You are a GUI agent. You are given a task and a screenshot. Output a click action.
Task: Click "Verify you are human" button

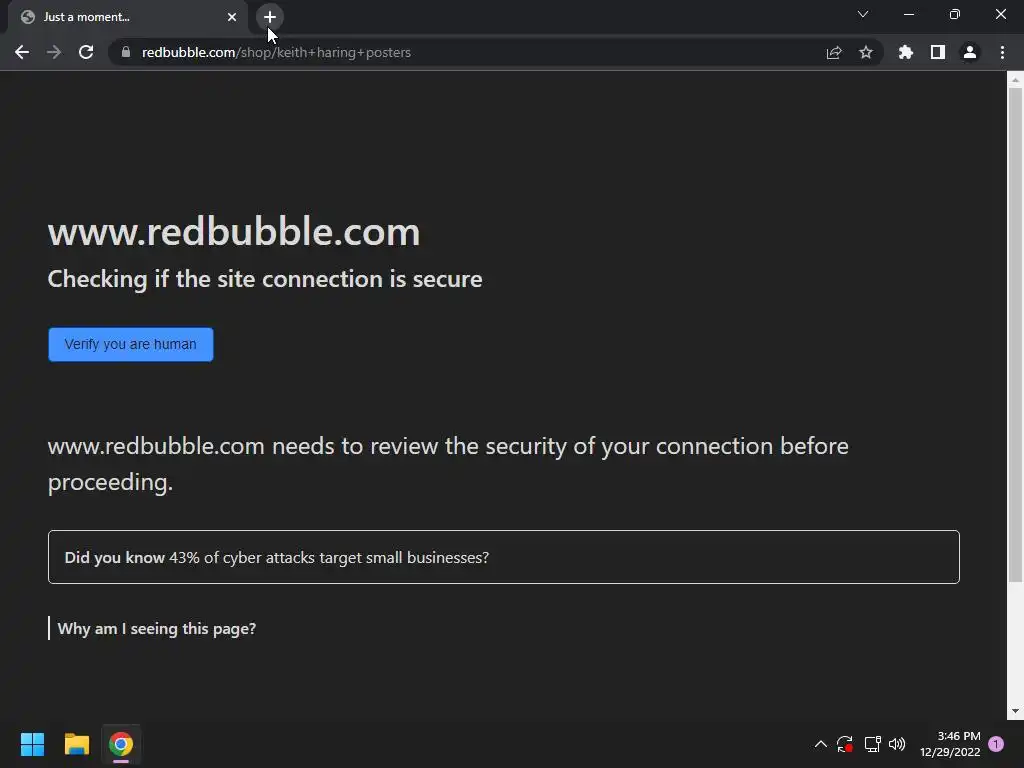tap(131, 344)
